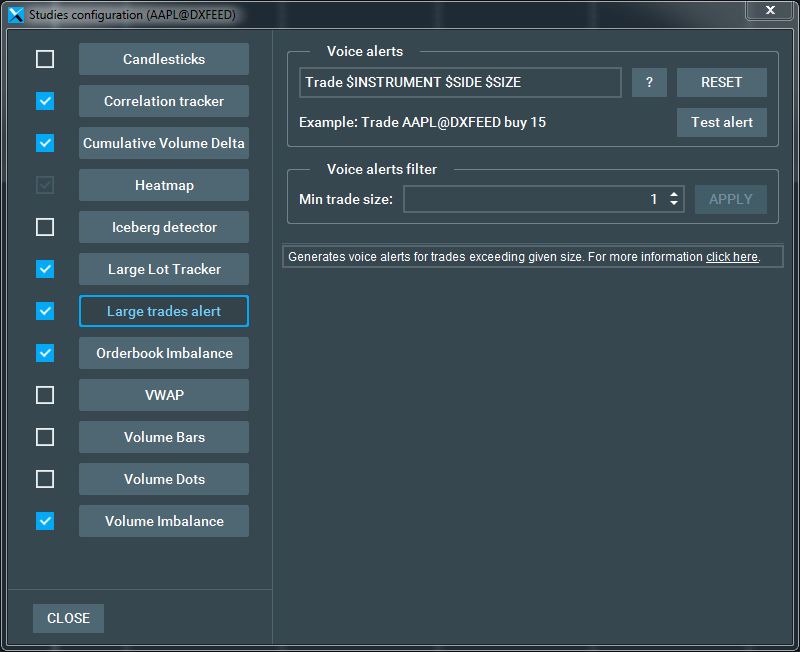Screen dimensions: 800x652
Task: Disable the Correlation tracker study
Action: pyautogui.click(x=44, y=101)
